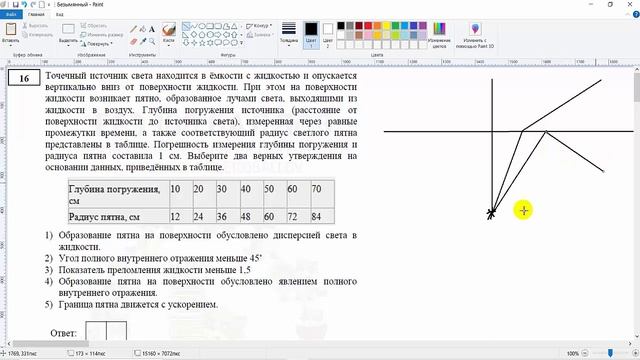Click the Undo arrow in title bar
This screenshot has height=360, width=640.
(24, 4)
